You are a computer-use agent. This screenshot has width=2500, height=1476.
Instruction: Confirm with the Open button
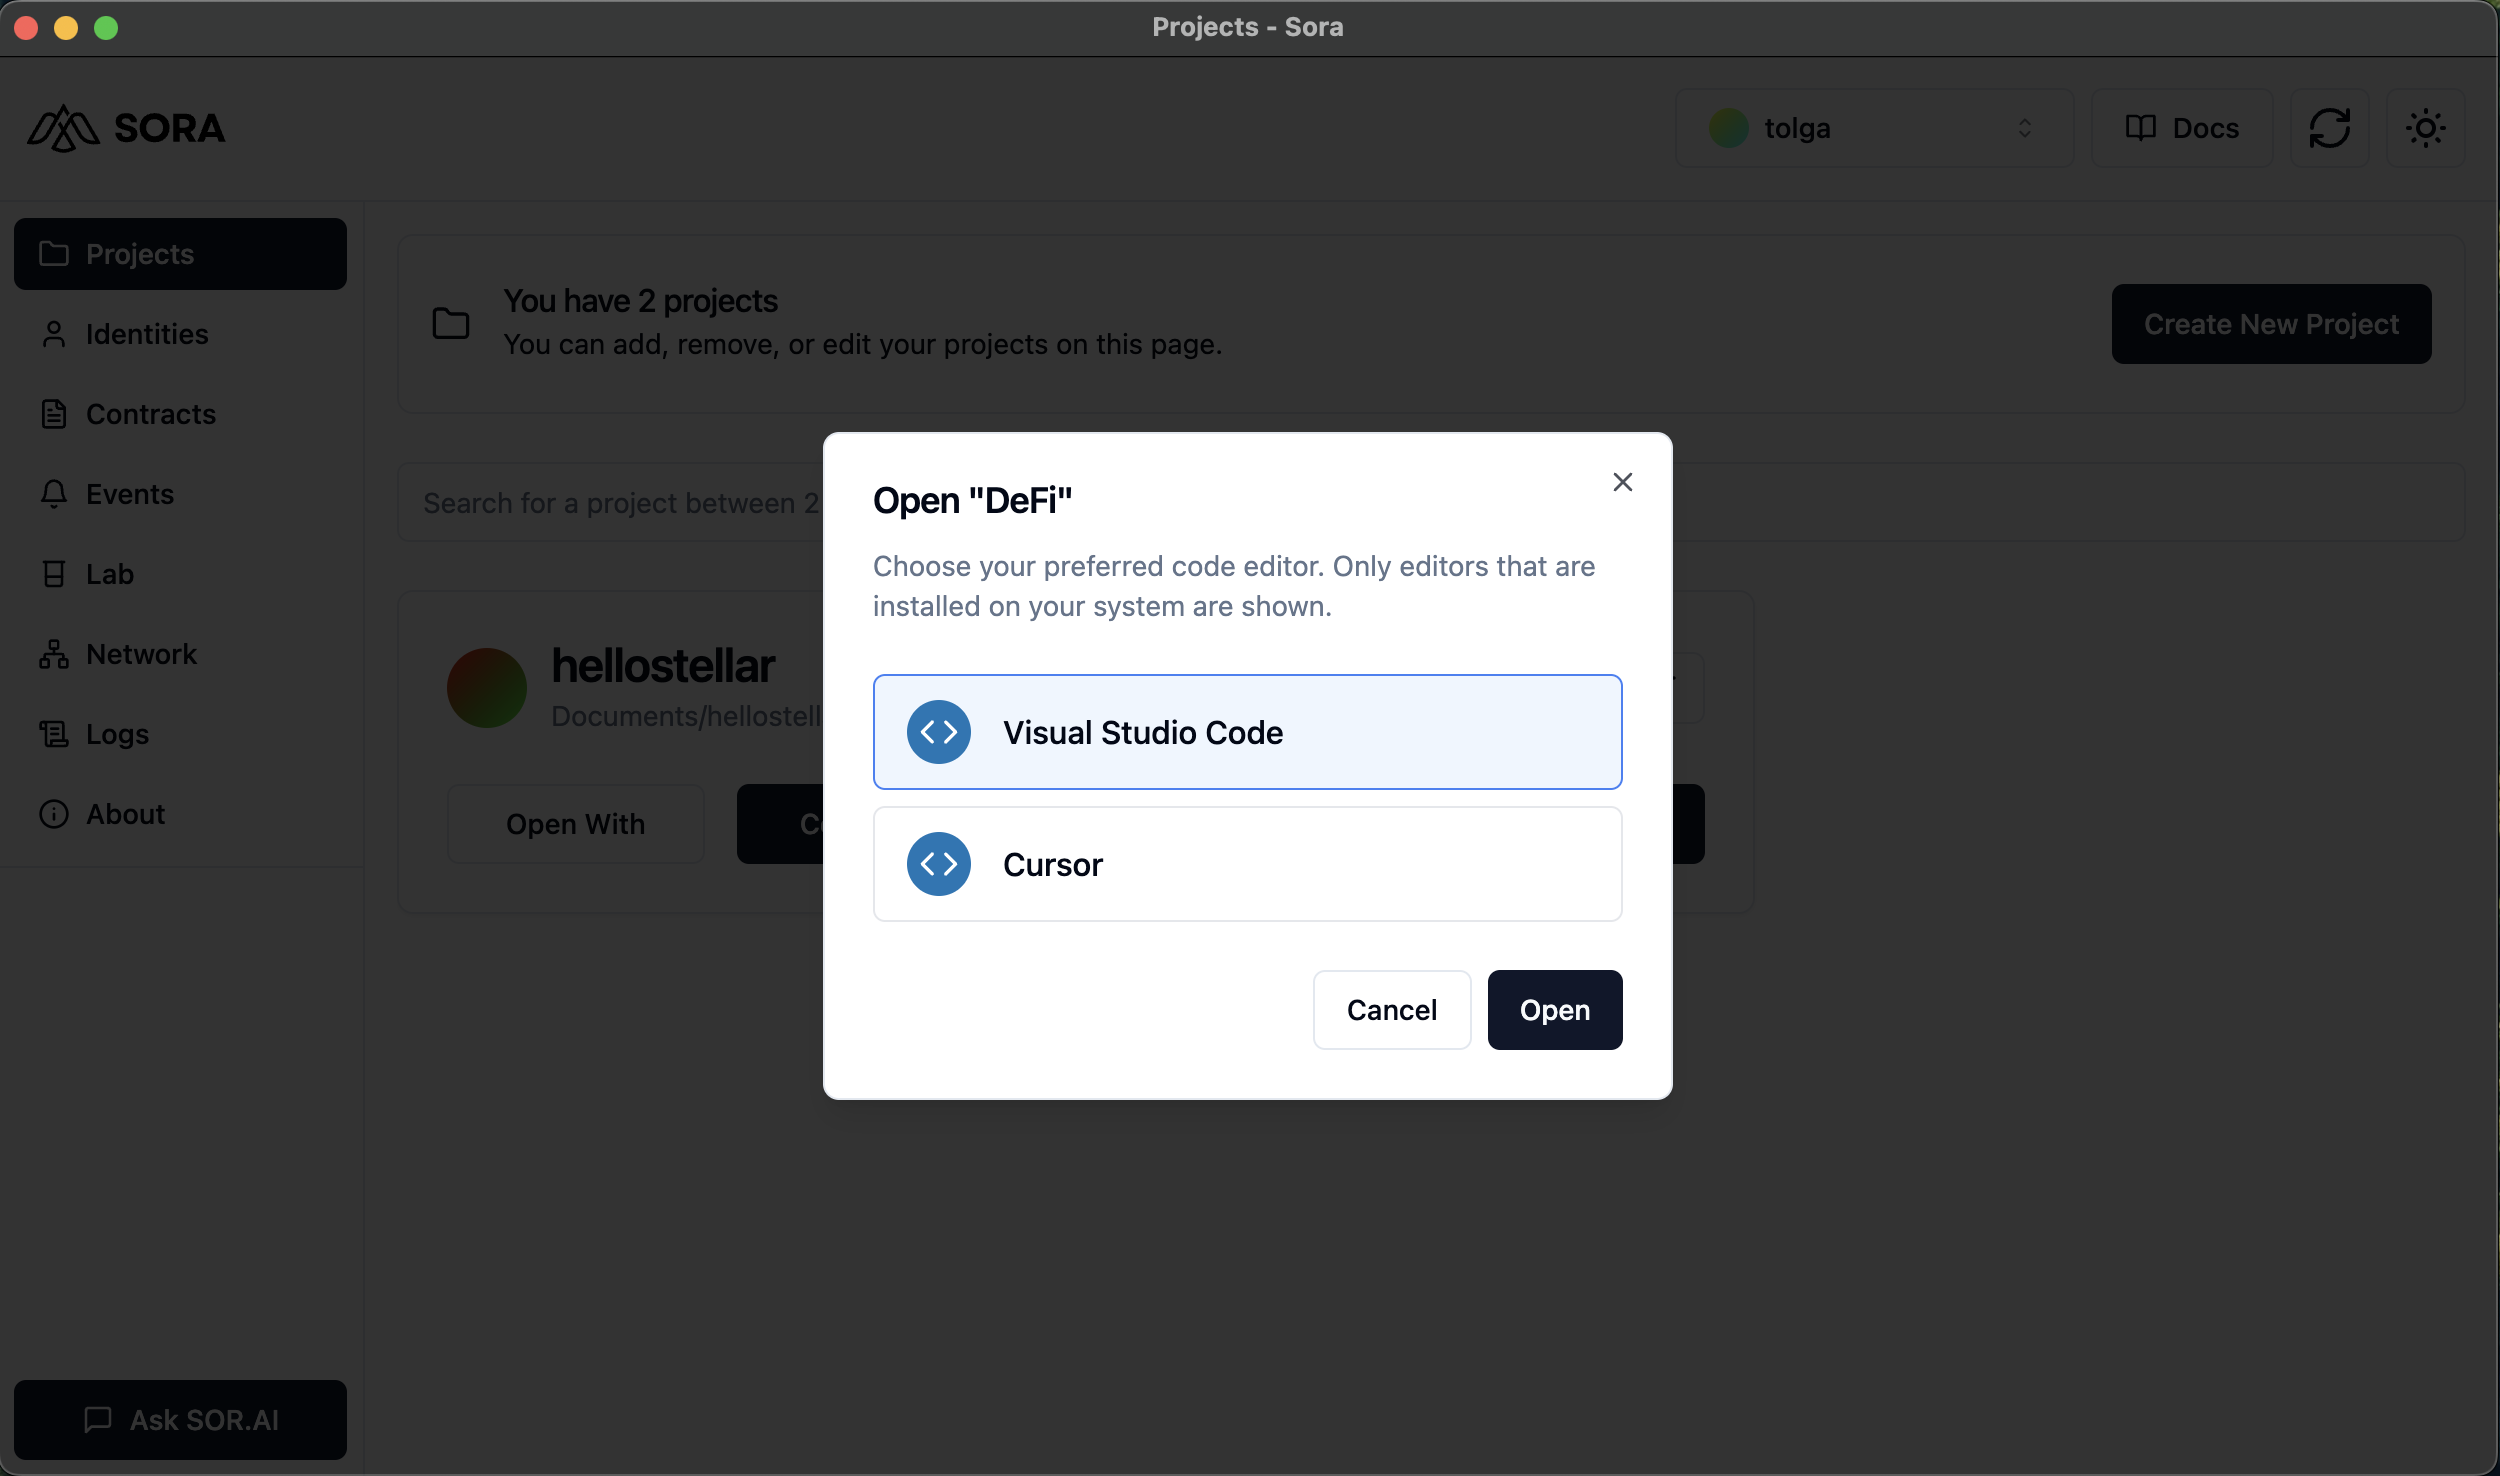pyautogui.click(x=1554, y=1010)
